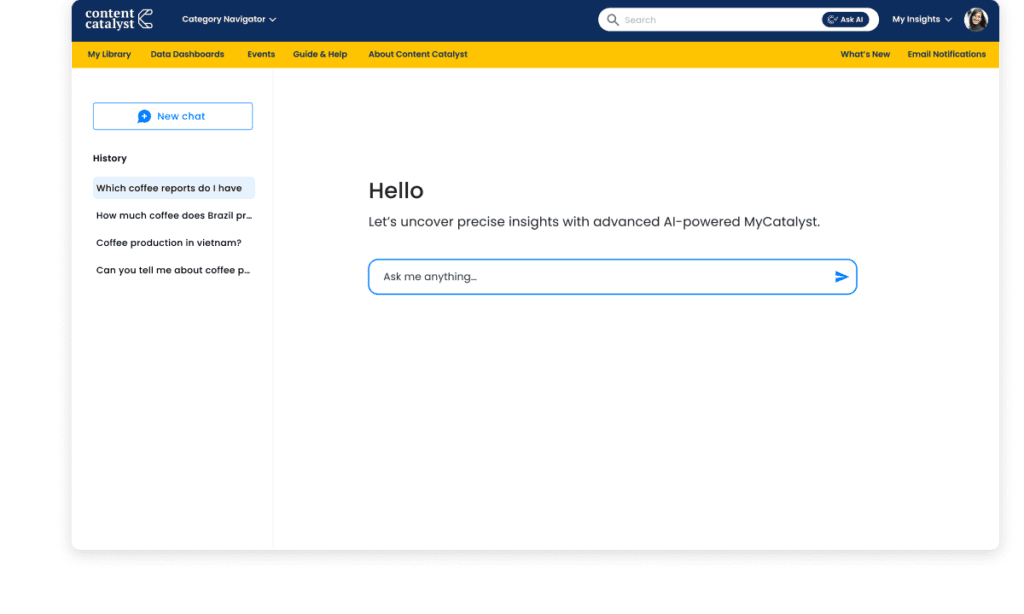Click the Content Catalyst logo
The width and height of the screenshot is (1024, 614).
pos(119,19)
